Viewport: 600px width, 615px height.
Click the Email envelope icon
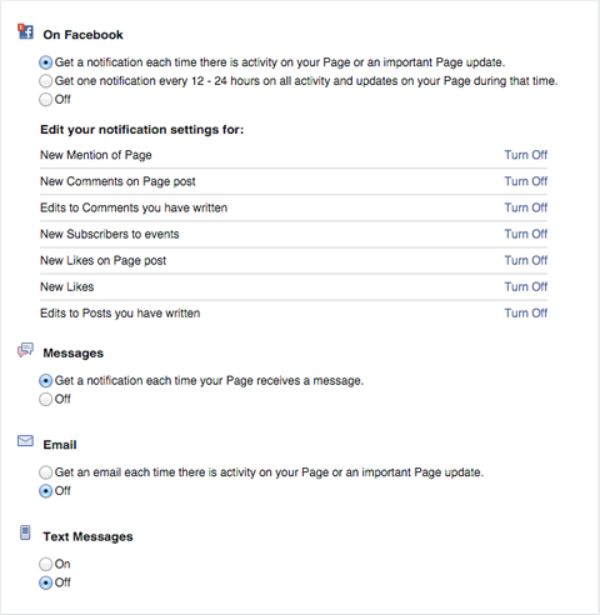coord(26,442)
